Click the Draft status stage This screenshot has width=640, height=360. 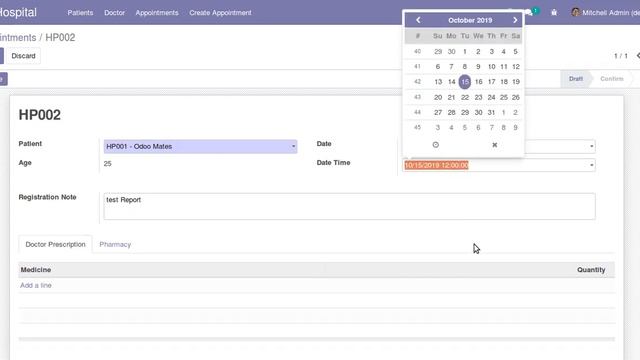tap(576, 79)
